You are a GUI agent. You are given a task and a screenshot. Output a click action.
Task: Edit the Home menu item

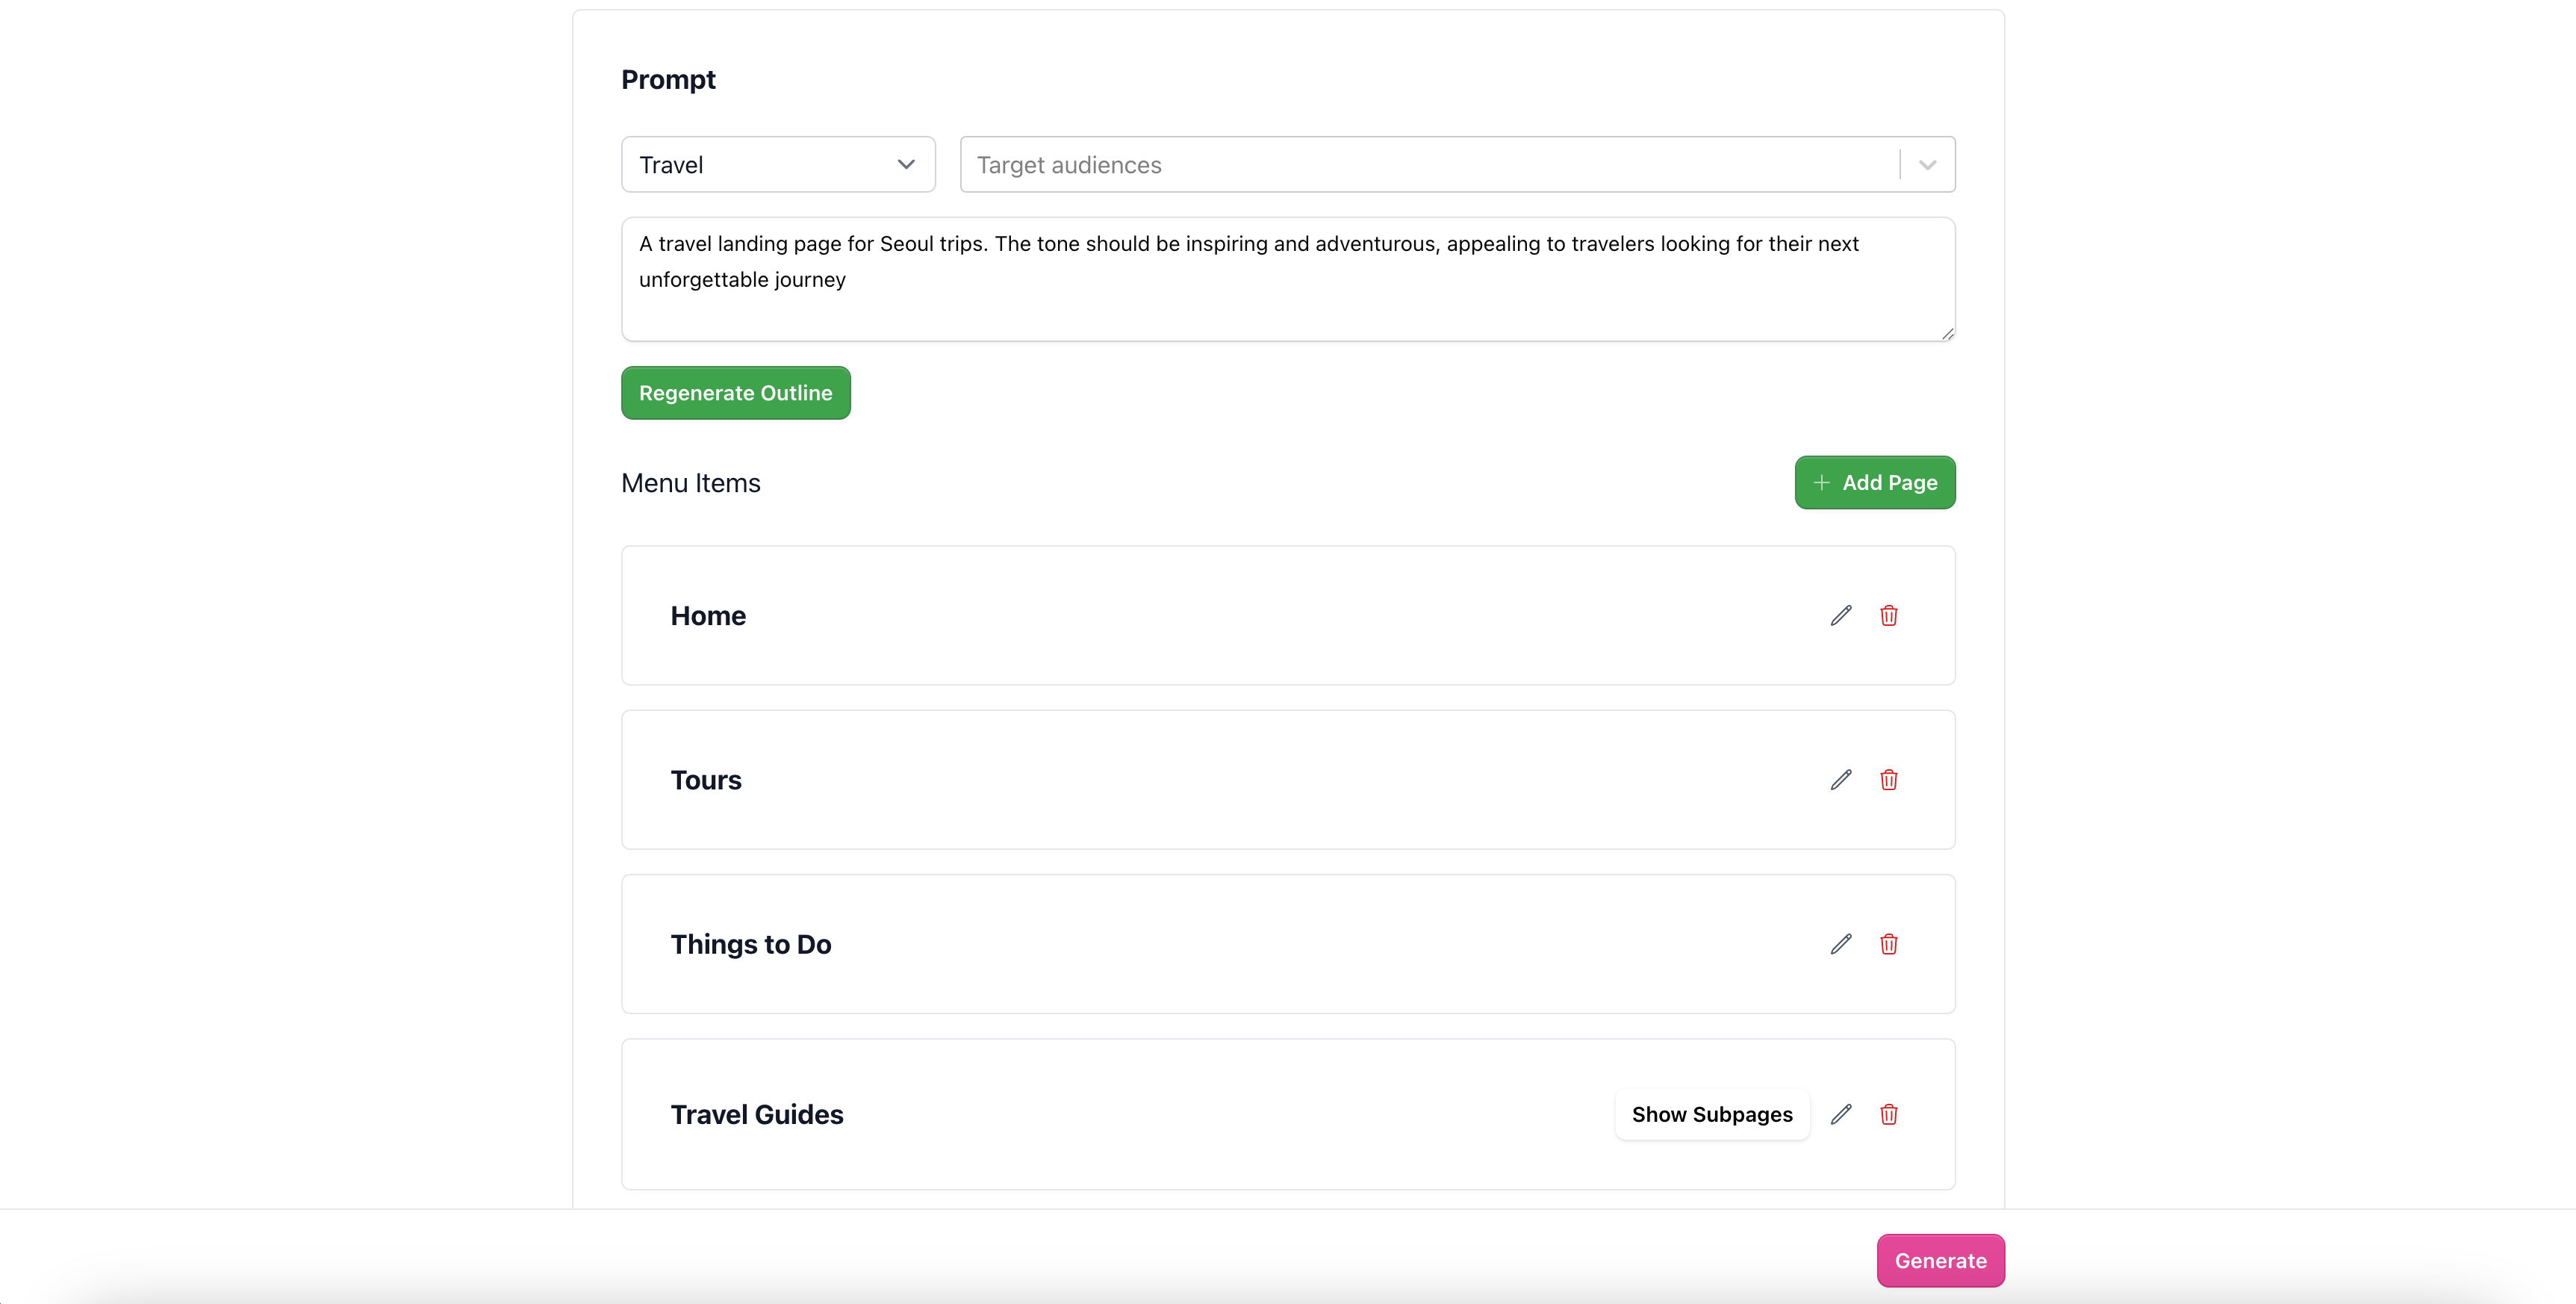[x=1840, y=615]
